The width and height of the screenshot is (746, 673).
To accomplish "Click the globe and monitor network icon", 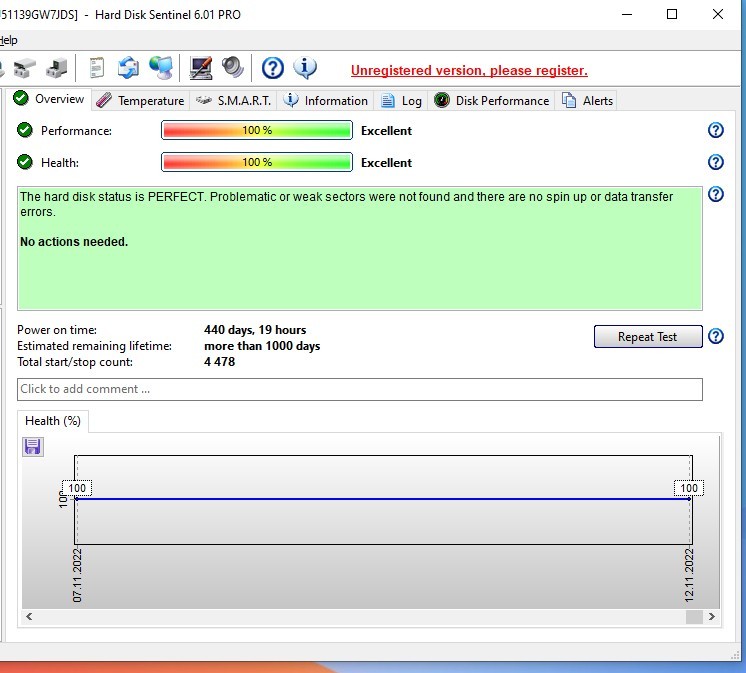I will 161,68.
